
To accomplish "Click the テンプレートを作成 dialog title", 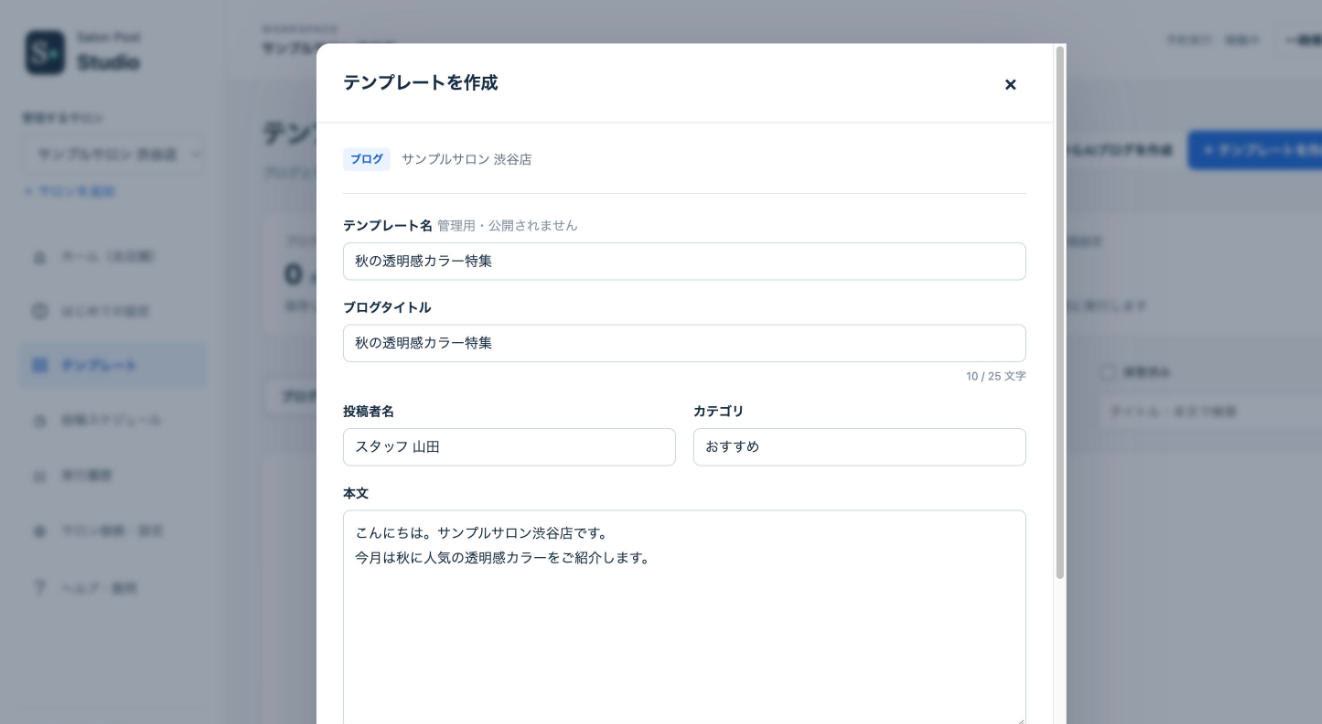I will (x=420, y=83).
